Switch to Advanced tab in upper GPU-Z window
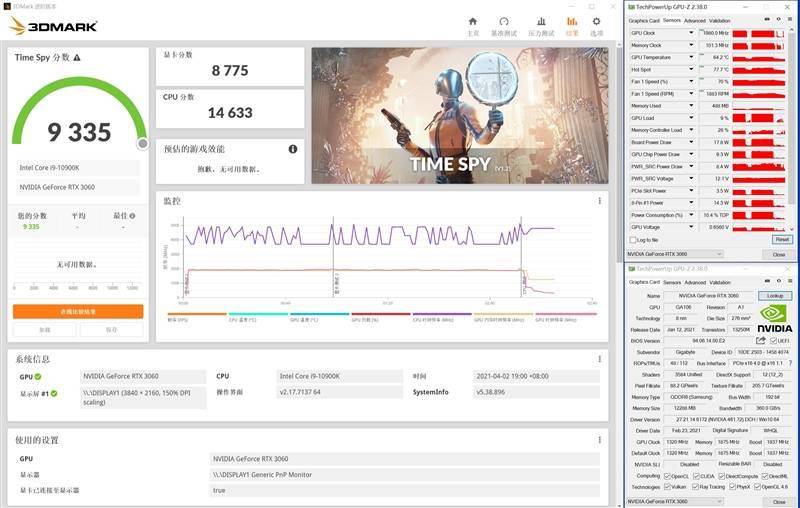This screenshot has width=800, height=508. click(694, 21)
